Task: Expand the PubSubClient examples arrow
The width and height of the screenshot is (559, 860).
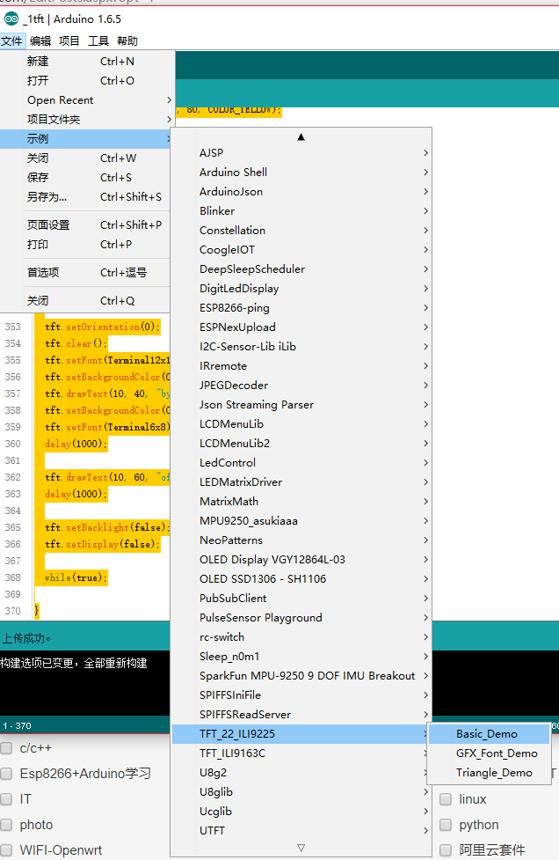Action: coord(426,598)
